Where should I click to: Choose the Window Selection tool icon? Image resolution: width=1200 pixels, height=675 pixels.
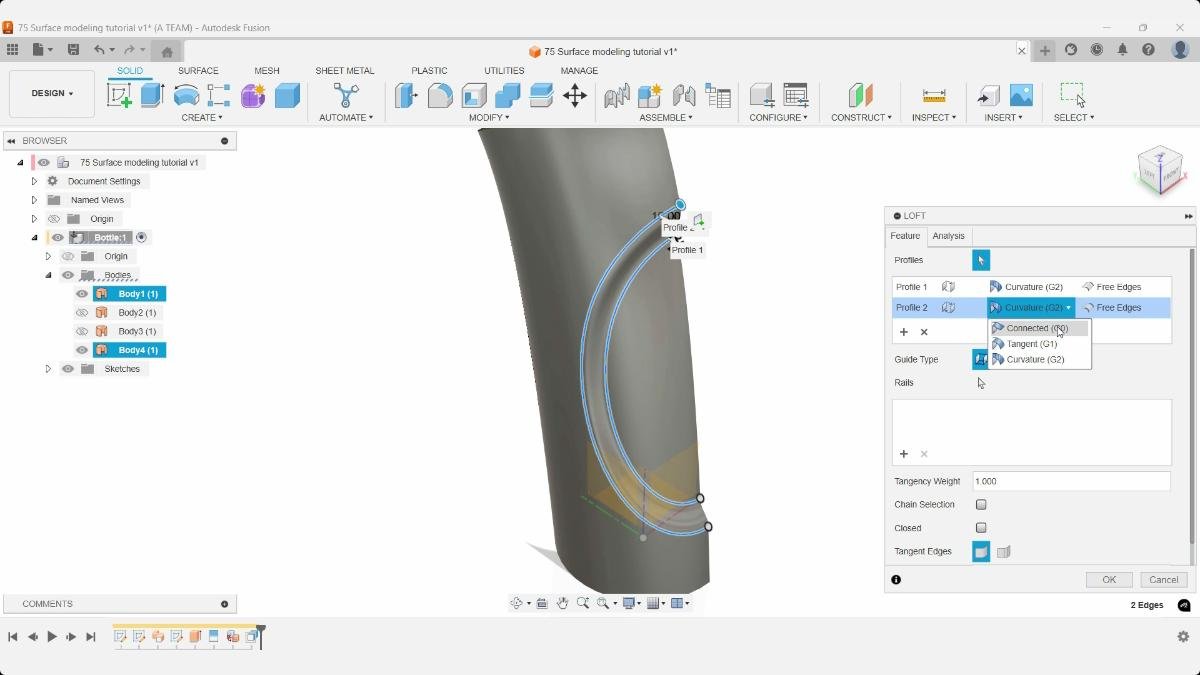[x=1073, y=95]
